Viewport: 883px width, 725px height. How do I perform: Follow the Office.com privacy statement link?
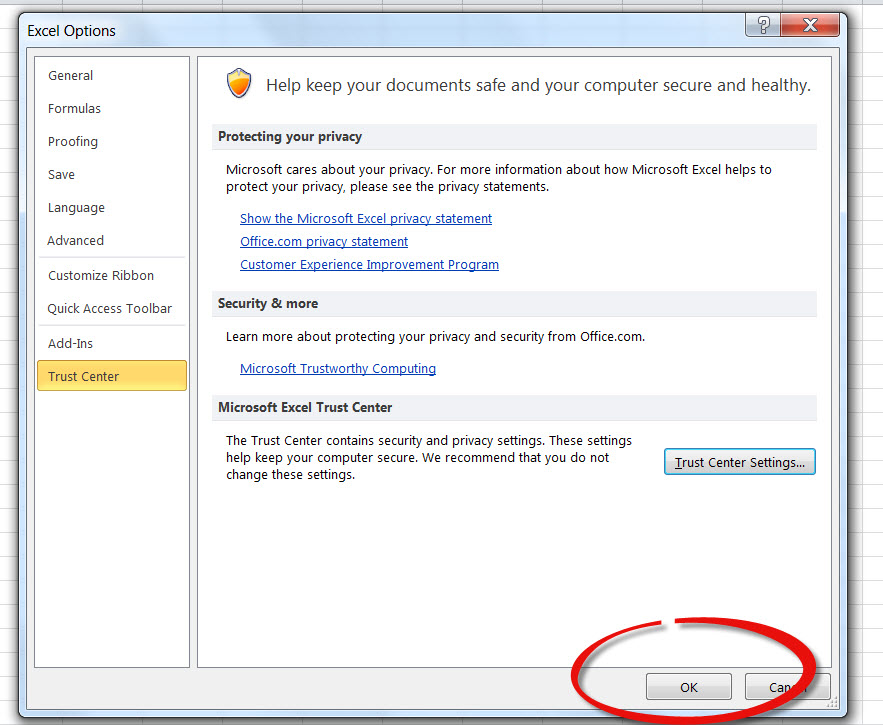coord(324,242)
